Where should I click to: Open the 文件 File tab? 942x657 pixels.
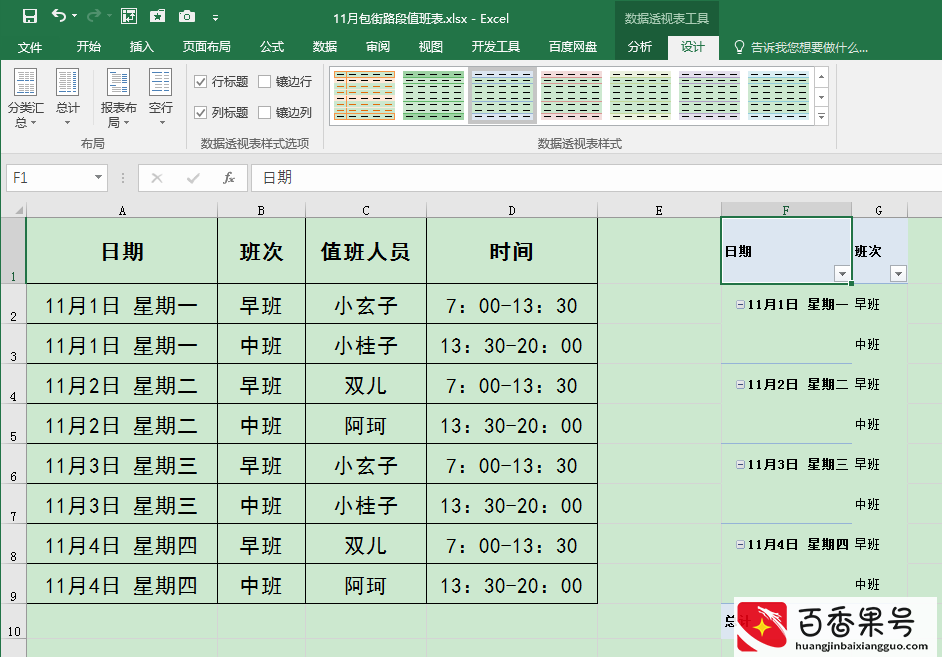(29, 47)
